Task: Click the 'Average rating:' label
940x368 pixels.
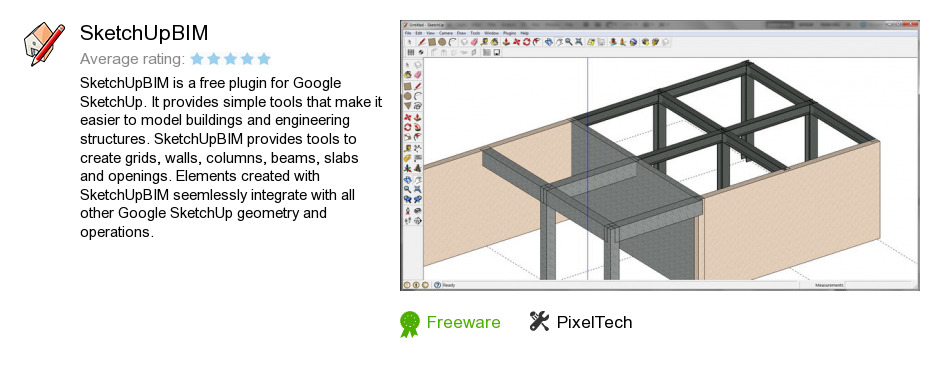Action: click(x=132, y=59)
